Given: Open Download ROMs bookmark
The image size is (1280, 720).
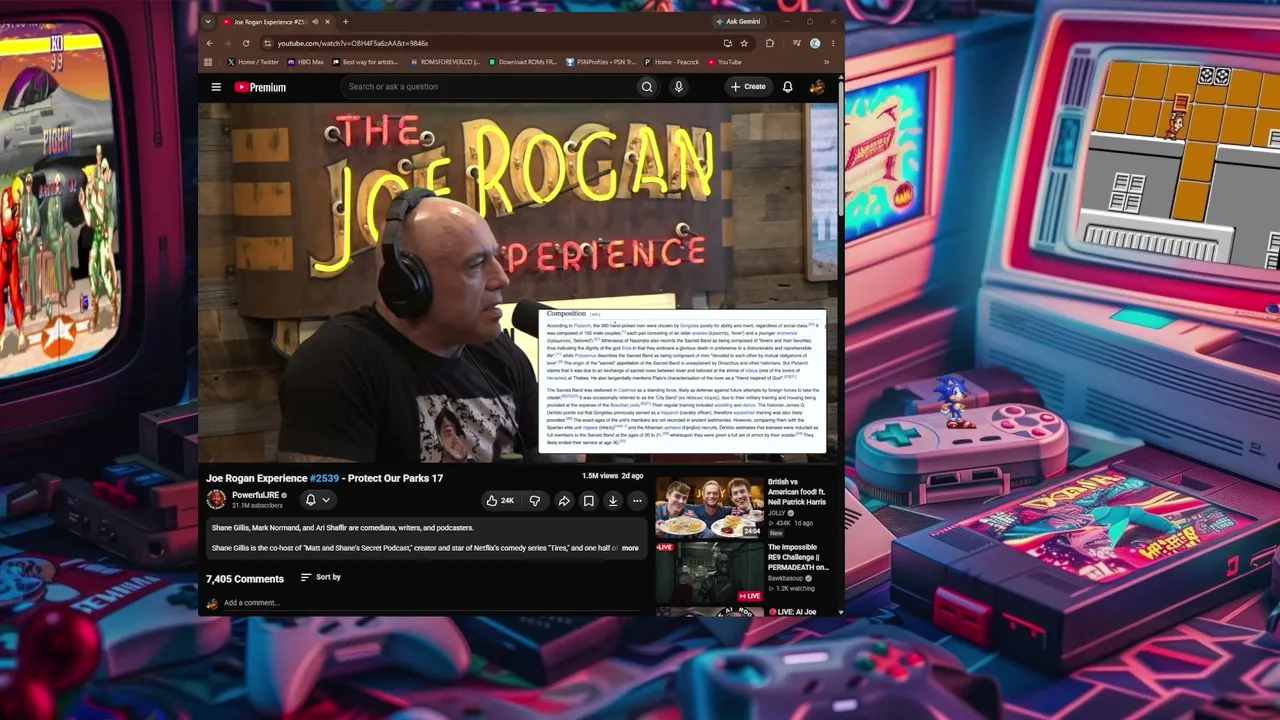Looking at the screenshot, I should (x=522, y=62).
